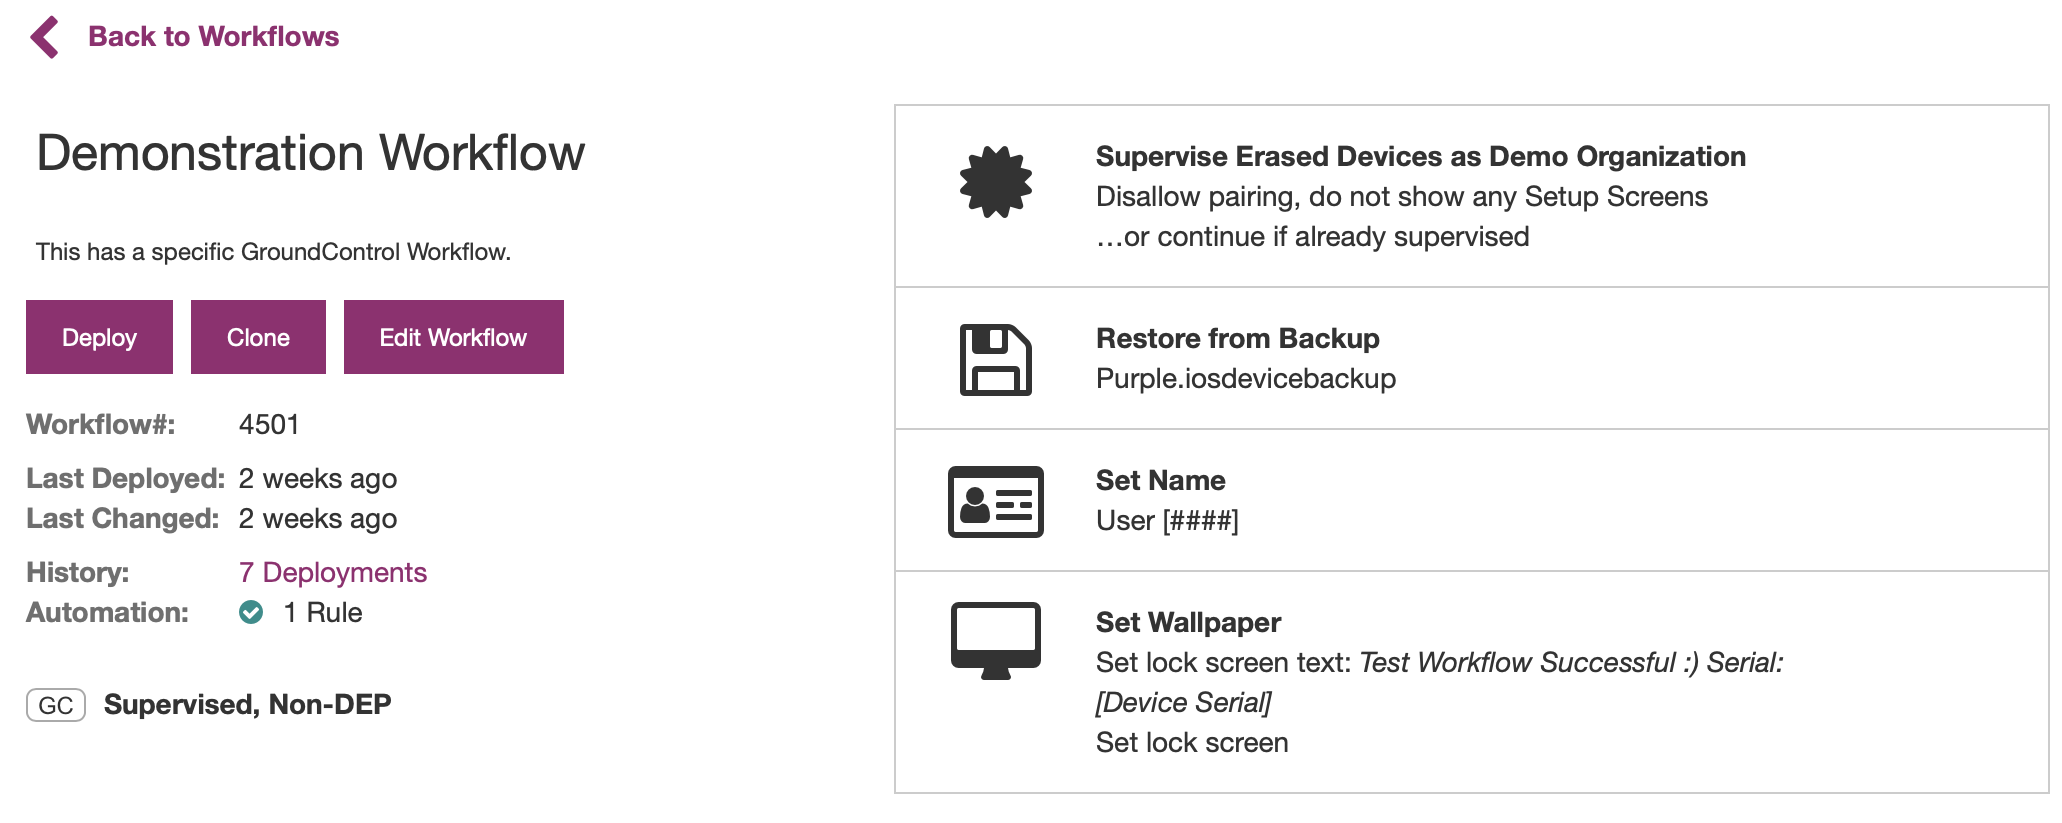The image size is (2062, 823).
Task: Click the GC badge label
Action: point(56,705)
